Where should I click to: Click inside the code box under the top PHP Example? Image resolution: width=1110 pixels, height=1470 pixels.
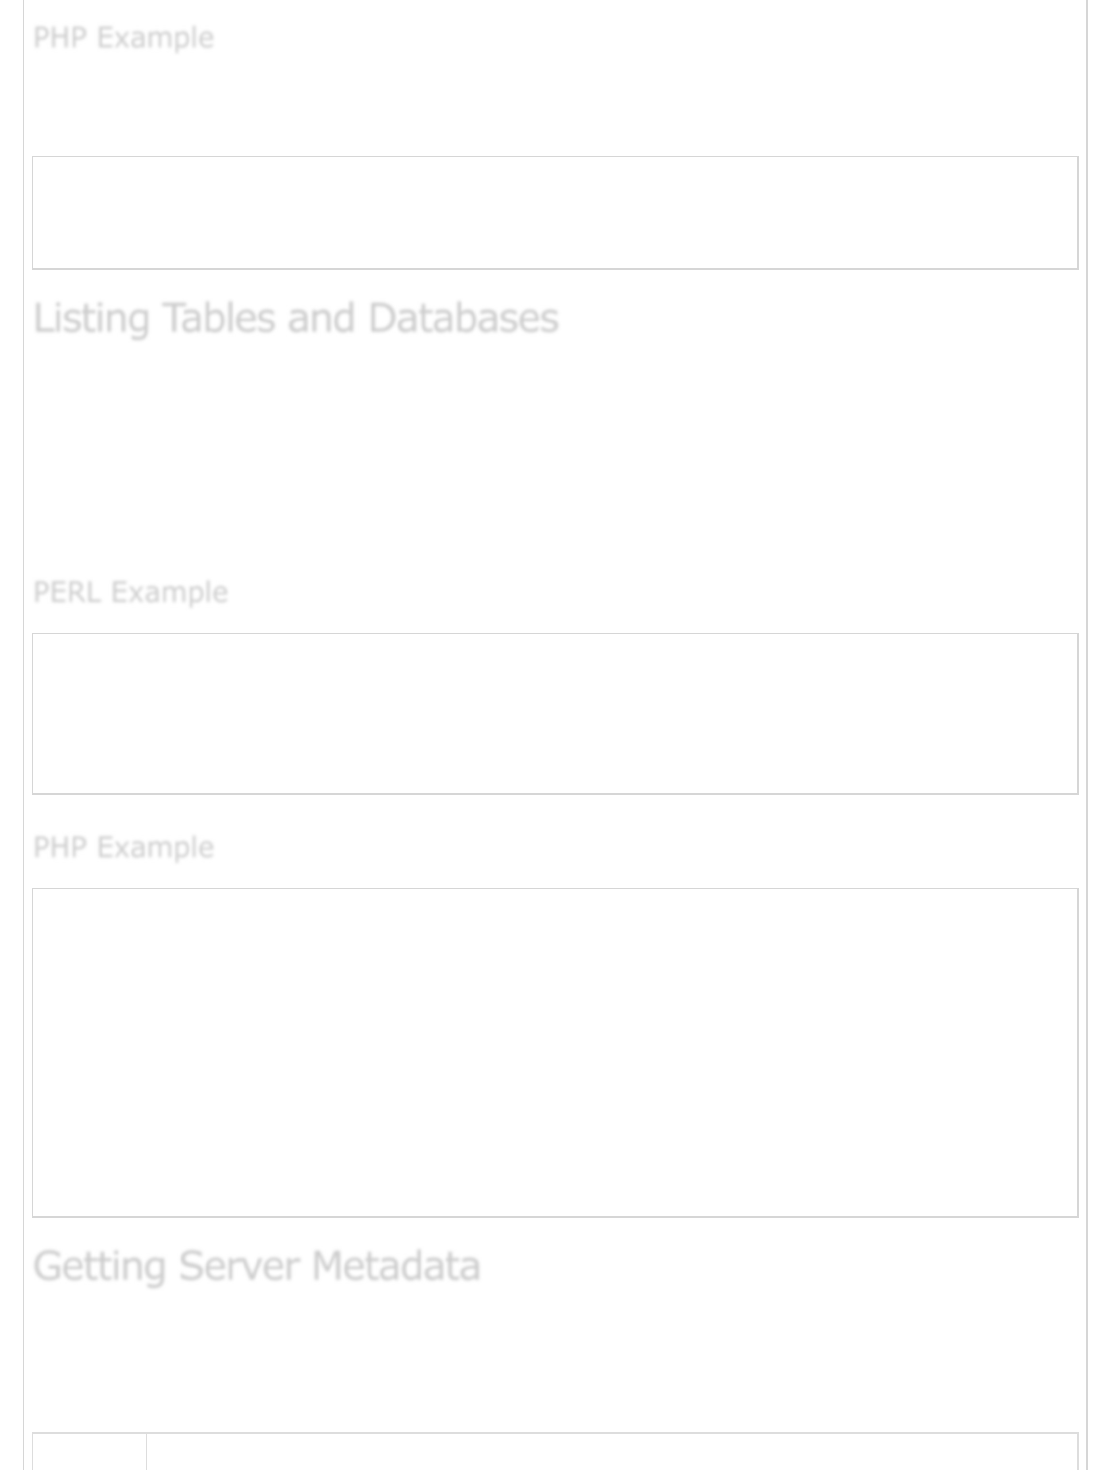click(x=555, y=212)
